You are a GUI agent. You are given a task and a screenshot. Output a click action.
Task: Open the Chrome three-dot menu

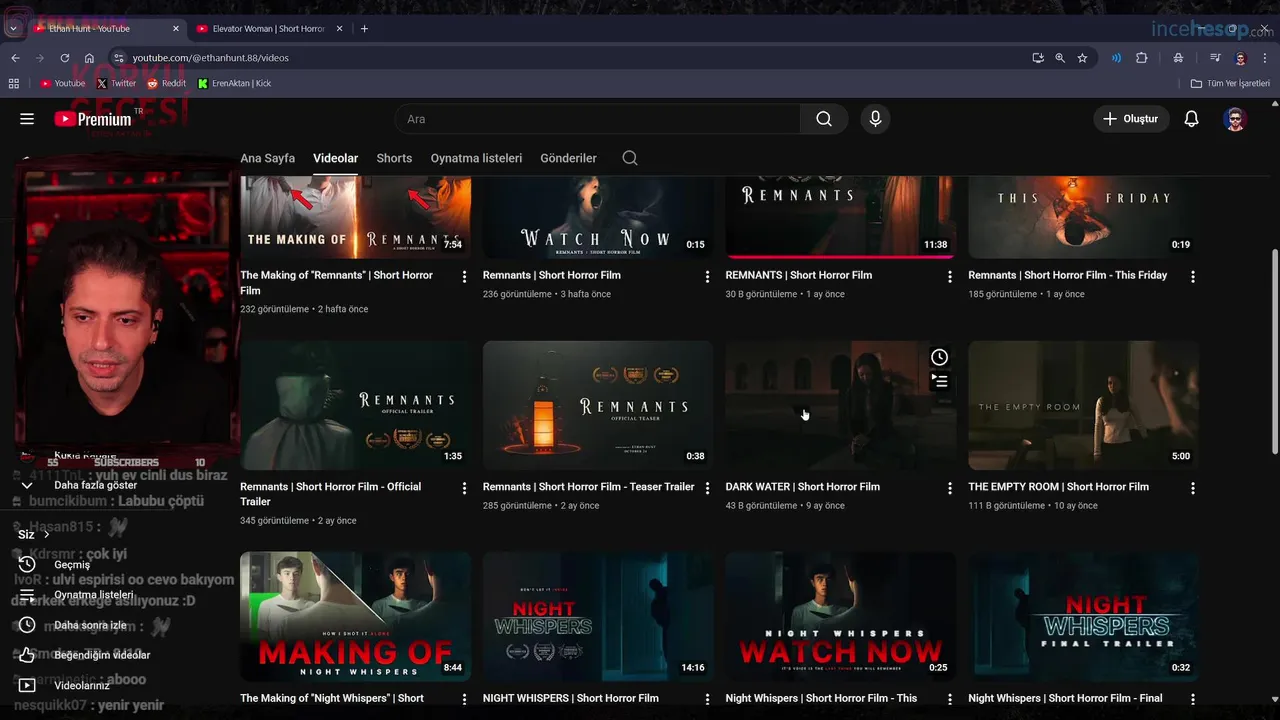pos(1265,58)
